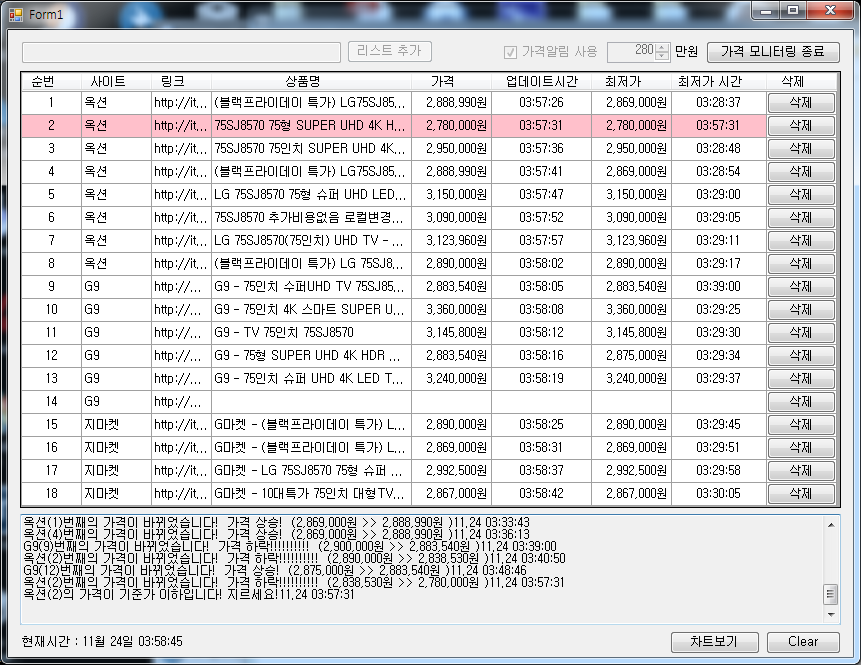The width and height of the screenshot is (861, 665).
Task: Click the 업데이트시간 column header
Action: point(541,81)
